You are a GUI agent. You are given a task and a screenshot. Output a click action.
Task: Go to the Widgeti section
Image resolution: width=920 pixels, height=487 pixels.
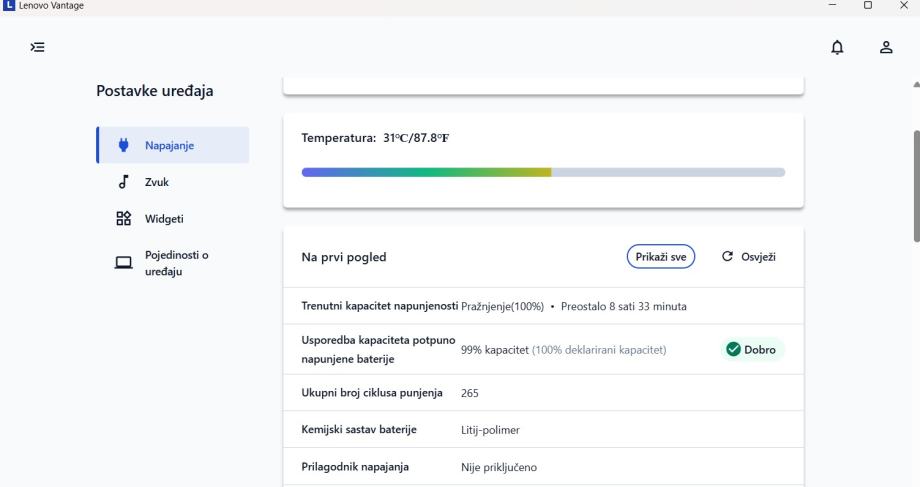pyautogui.click(x=164, y=219)
